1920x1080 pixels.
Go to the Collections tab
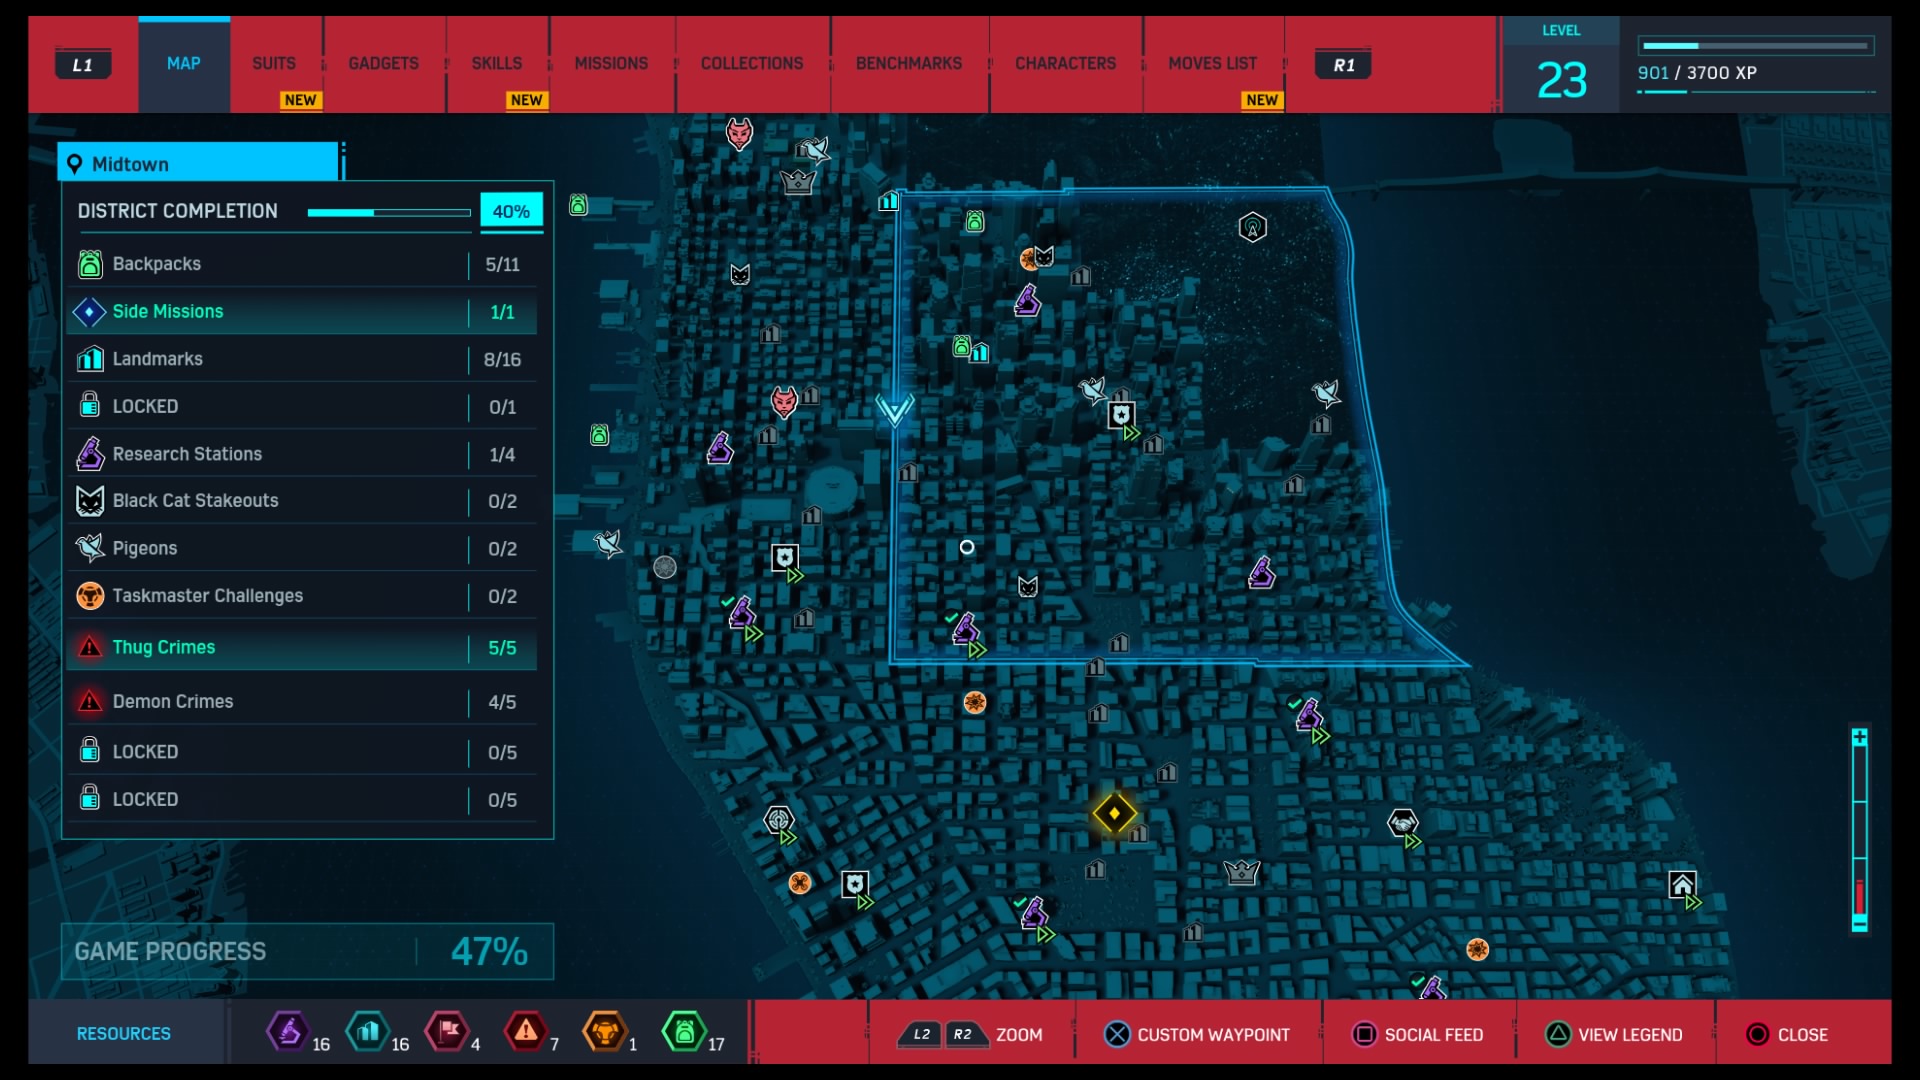[752, 64]
